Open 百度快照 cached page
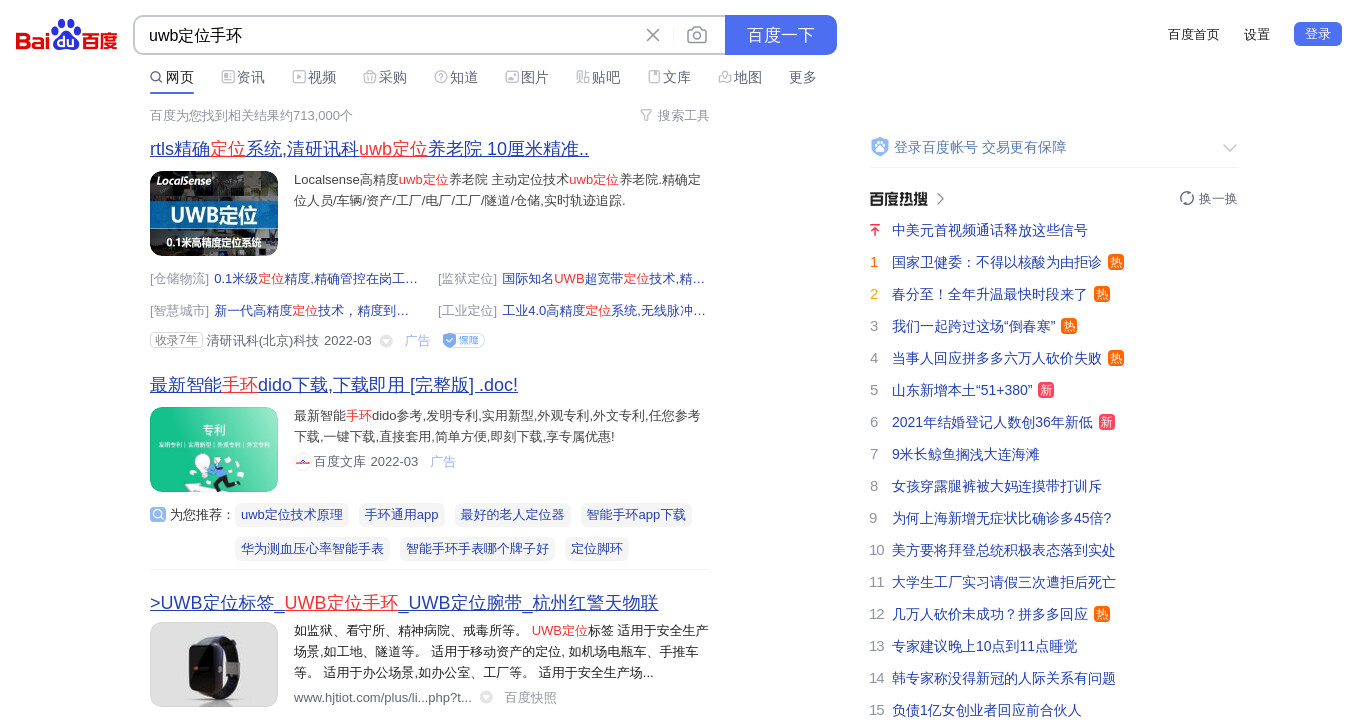This screenshot has width=1366, height=728. [530, 698]
